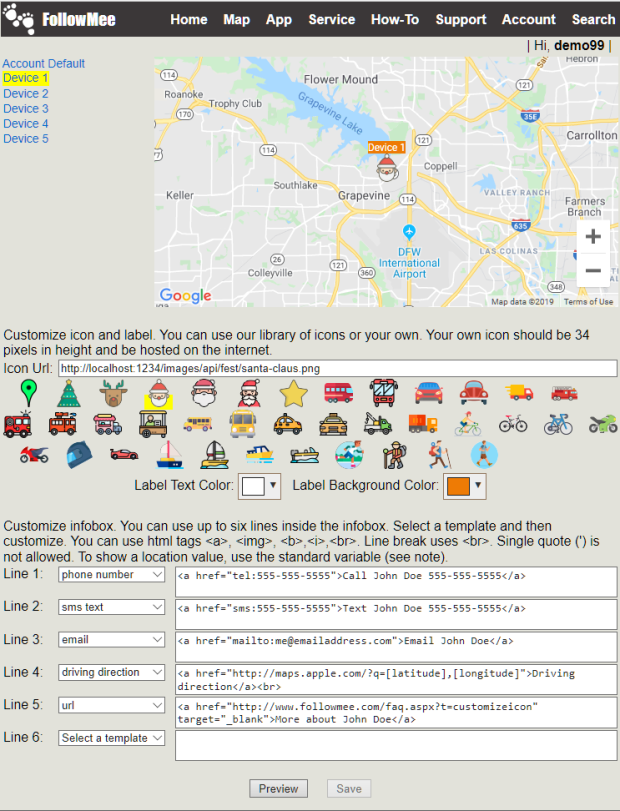Choose the walker in blue circle icon
Screen dimensions: 620x811
485,455
